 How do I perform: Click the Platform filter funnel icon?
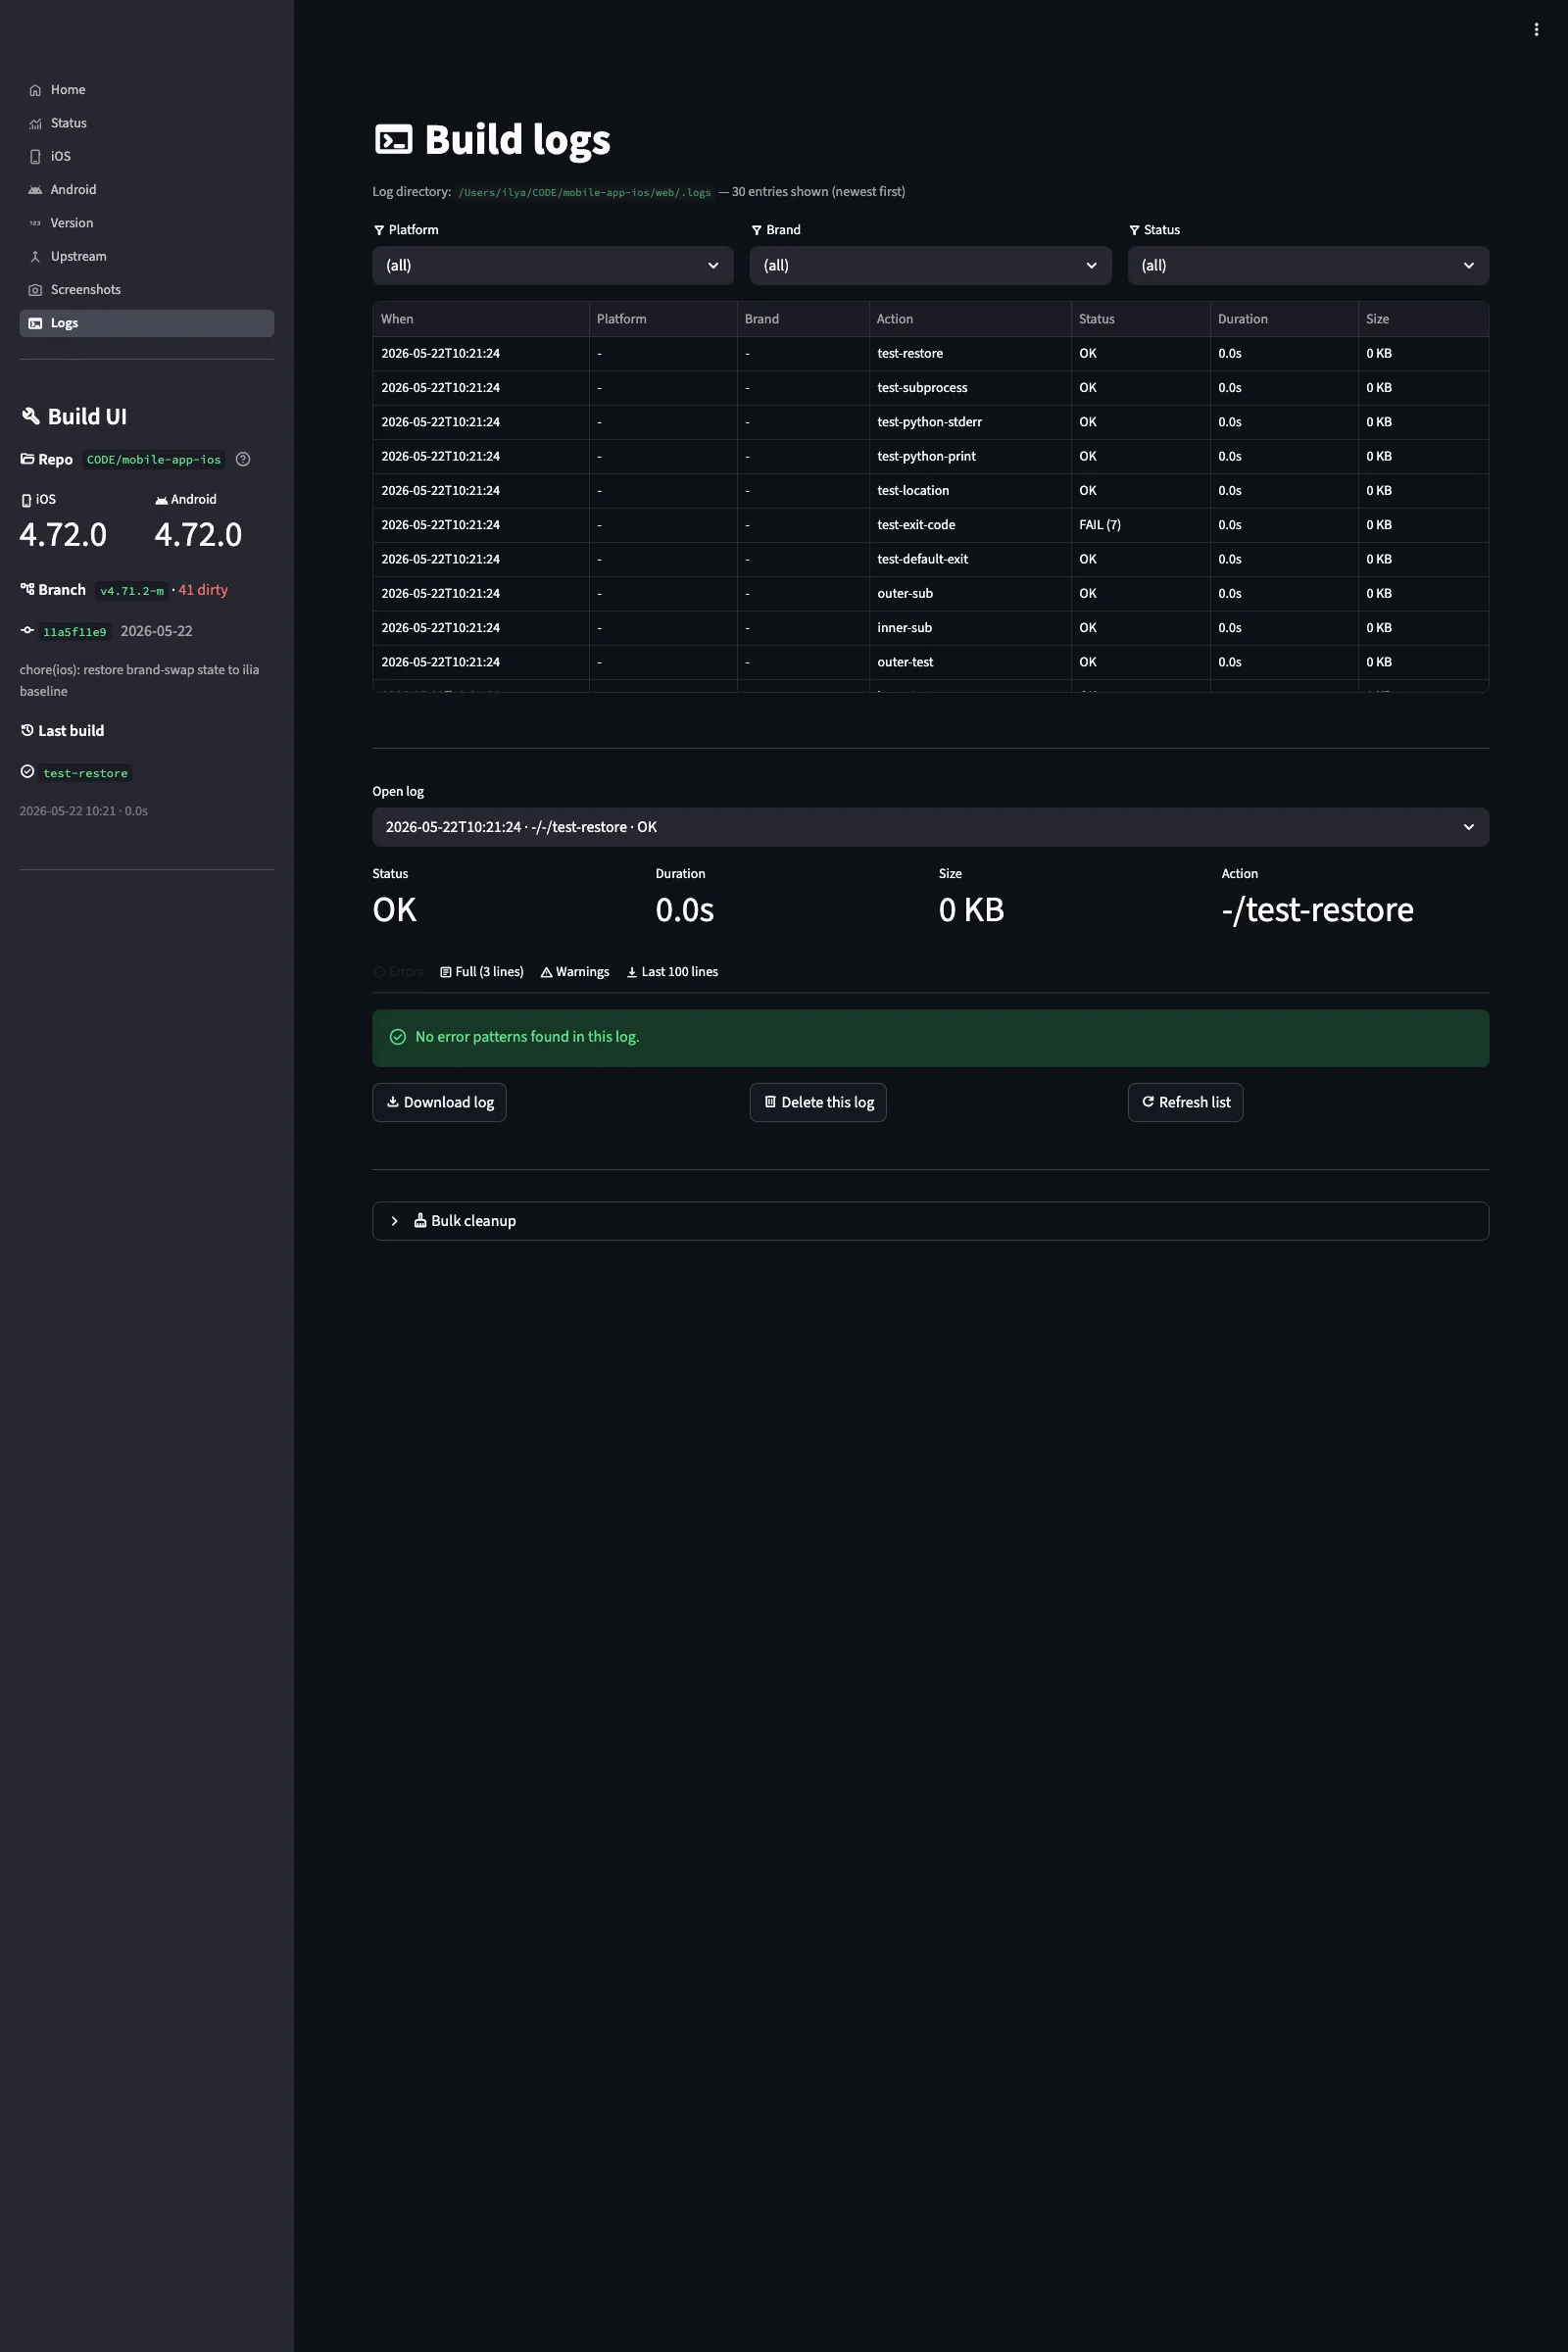pos(379,230)
